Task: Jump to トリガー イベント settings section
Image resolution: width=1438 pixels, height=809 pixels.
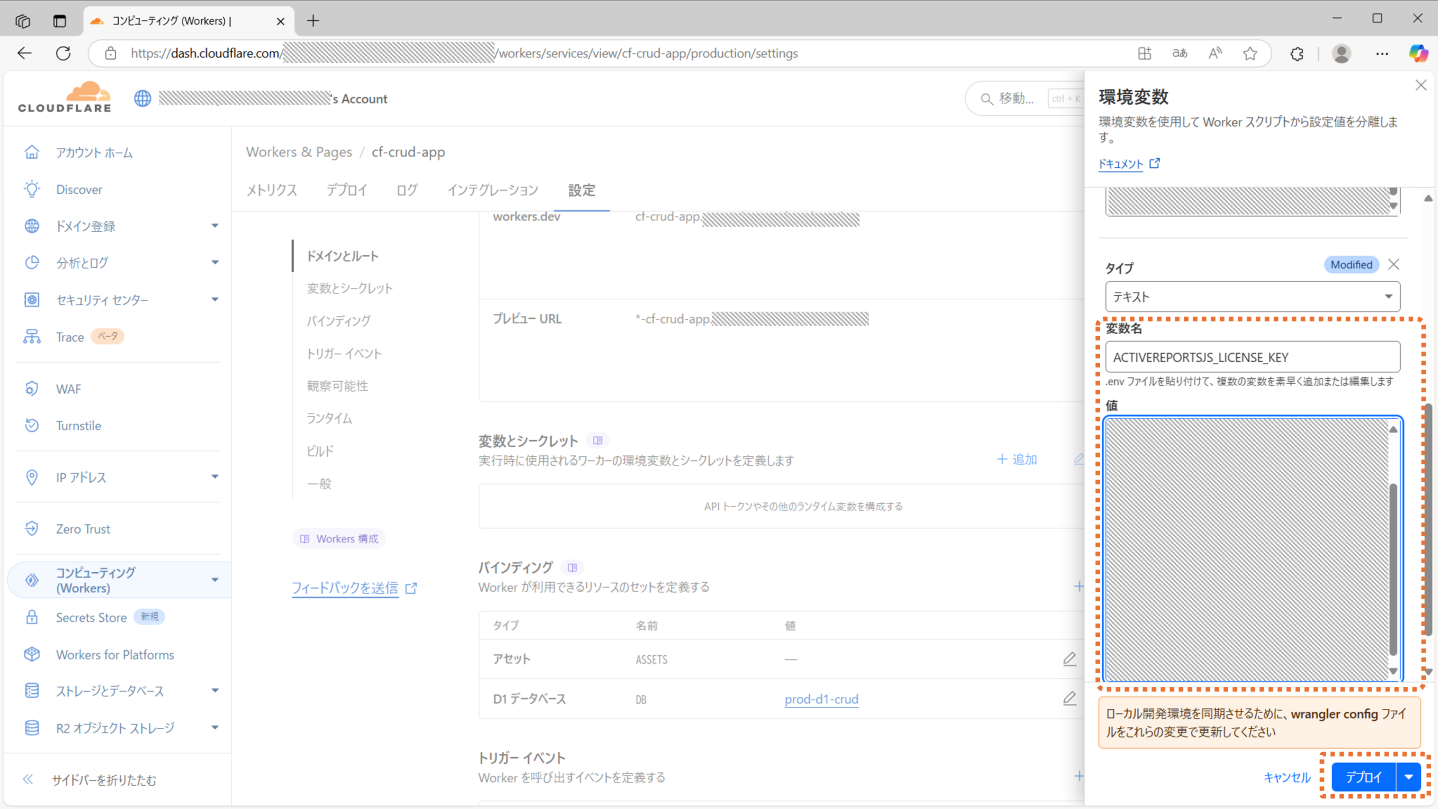Action: [x=344, y=354]
